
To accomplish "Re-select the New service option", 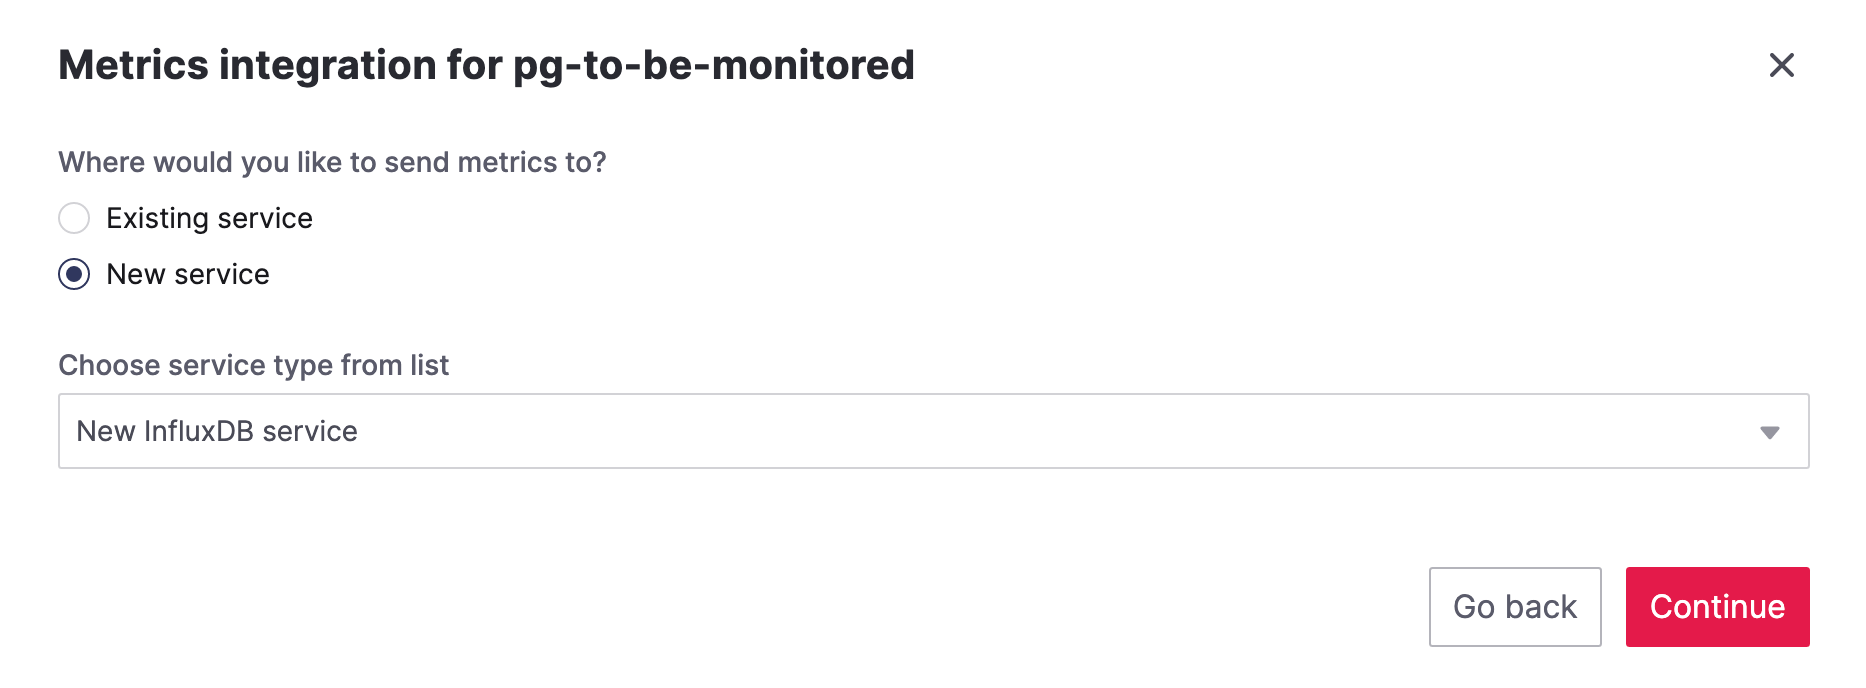I will point(74,275).
